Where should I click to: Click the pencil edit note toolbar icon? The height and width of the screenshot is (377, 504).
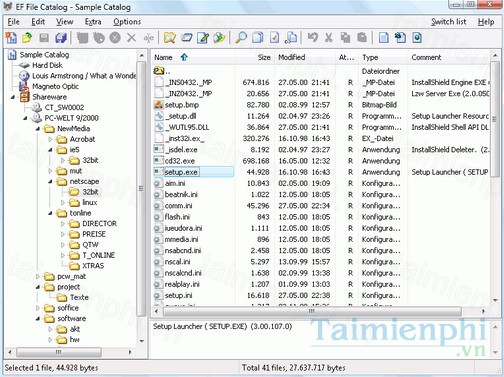tap(203, 38)
